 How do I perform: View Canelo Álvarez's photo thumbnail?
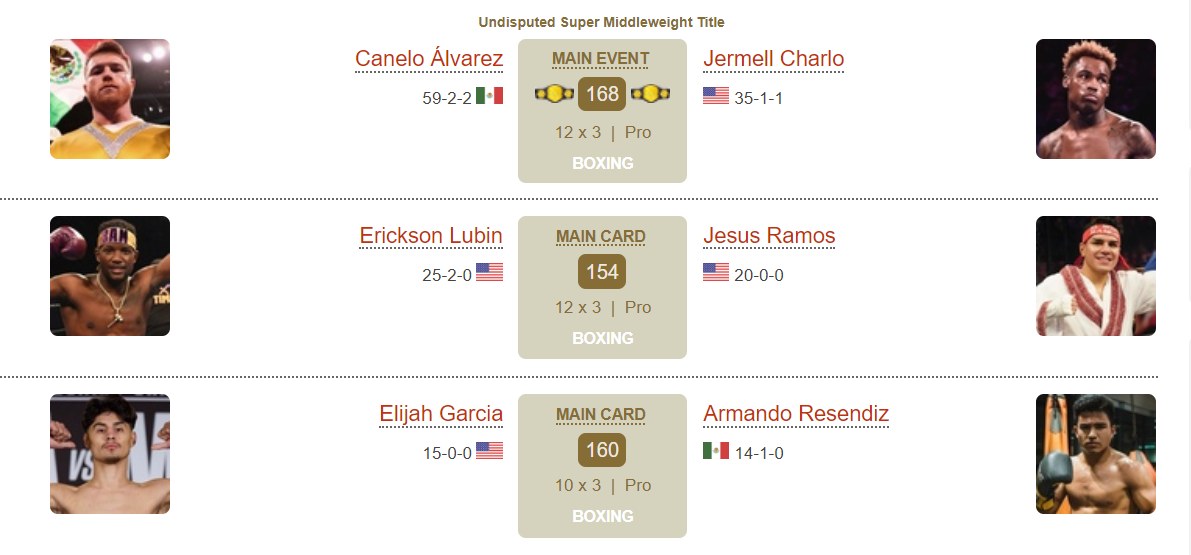coord(110,99)
